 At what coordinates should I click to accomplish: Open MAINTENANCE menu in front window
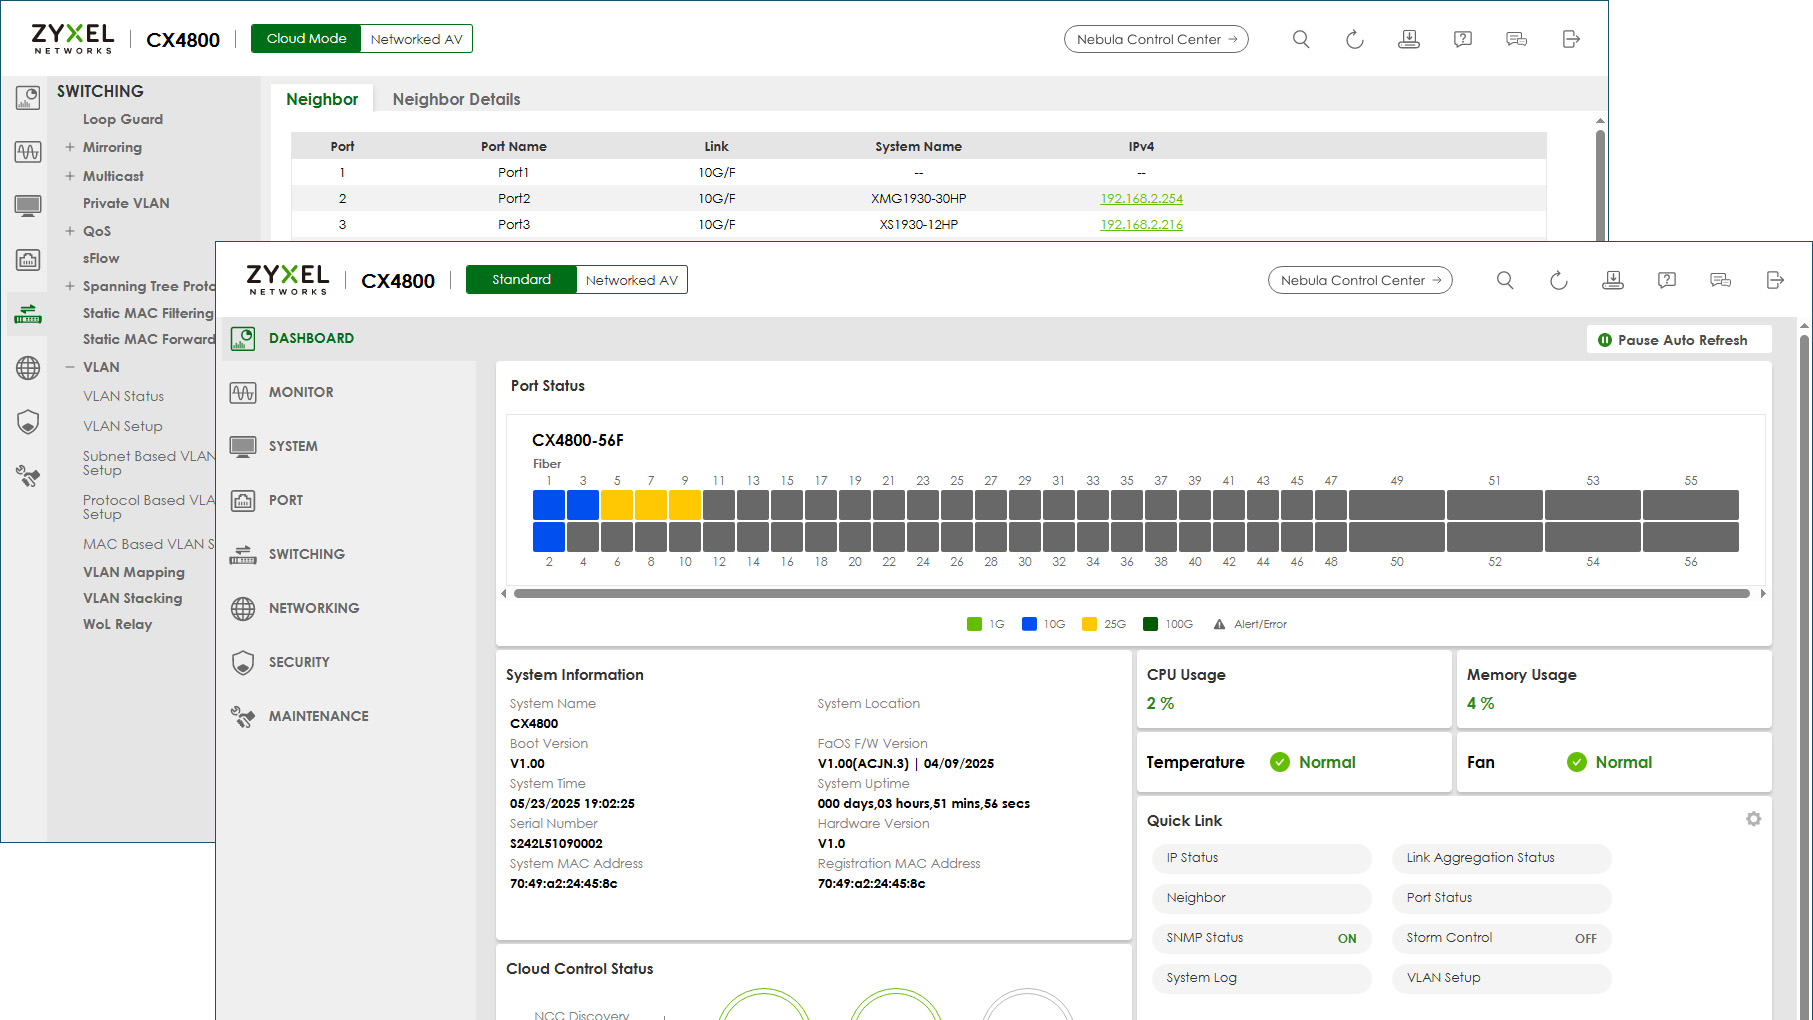[x=318, y=716]
